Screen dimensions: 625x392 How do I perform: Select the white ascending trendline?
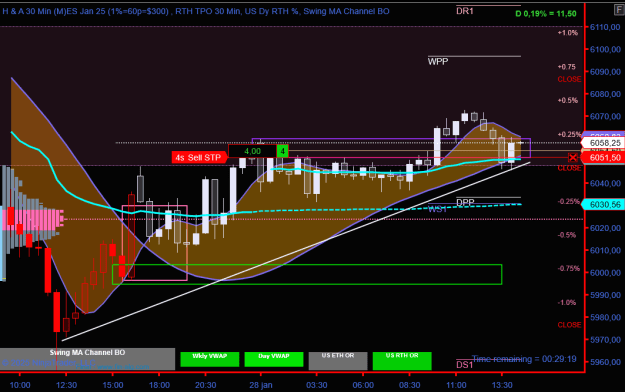point(296,252)
